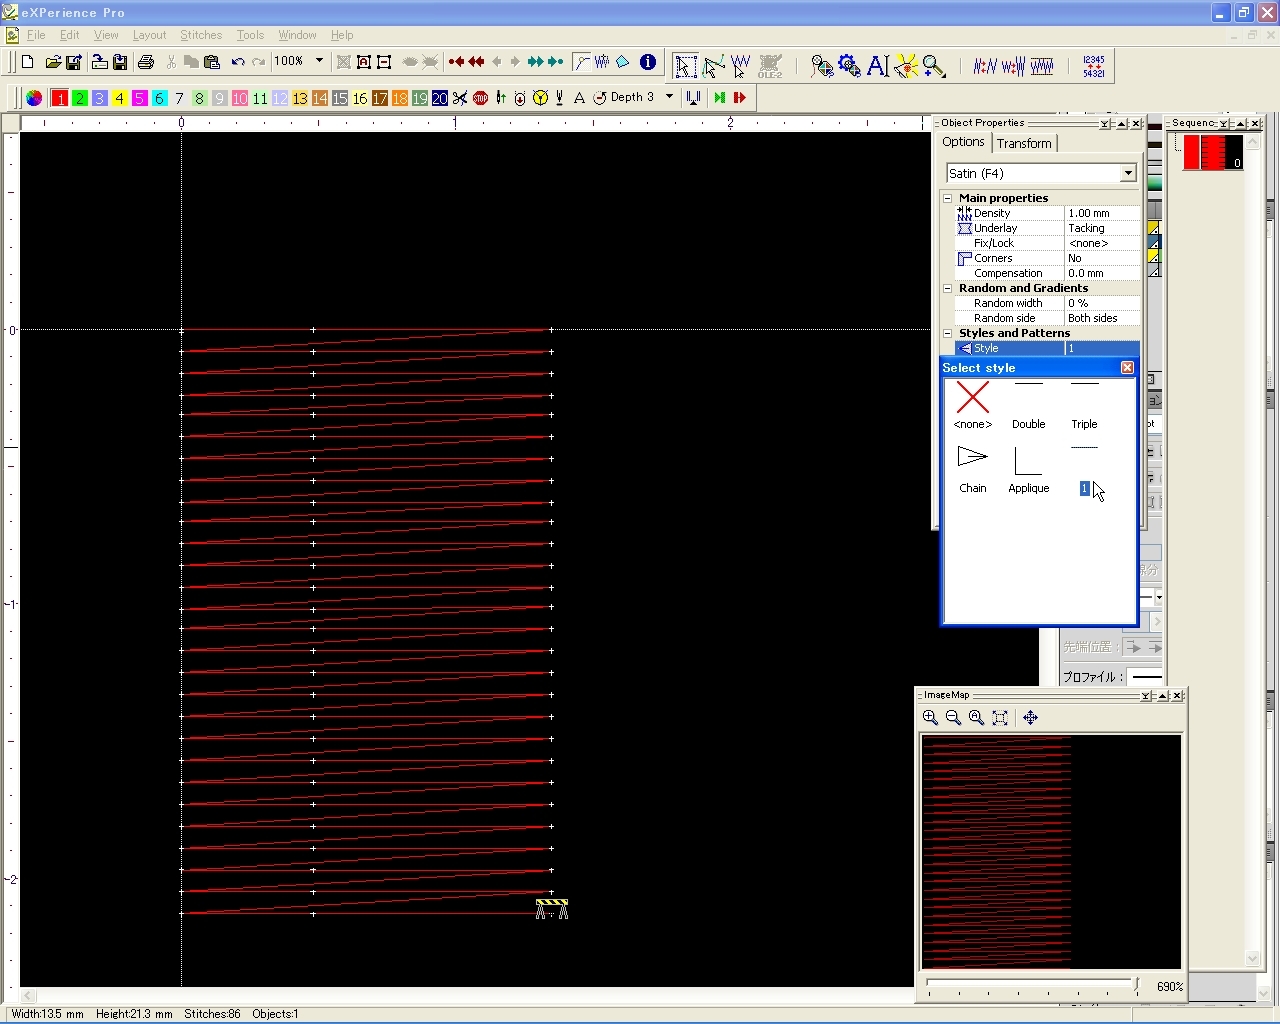Image resolution: width=1280 pixels, height=1024 pixels.
Task: Click ImageMap fit-to-window icon
Action: point(1000,718)
